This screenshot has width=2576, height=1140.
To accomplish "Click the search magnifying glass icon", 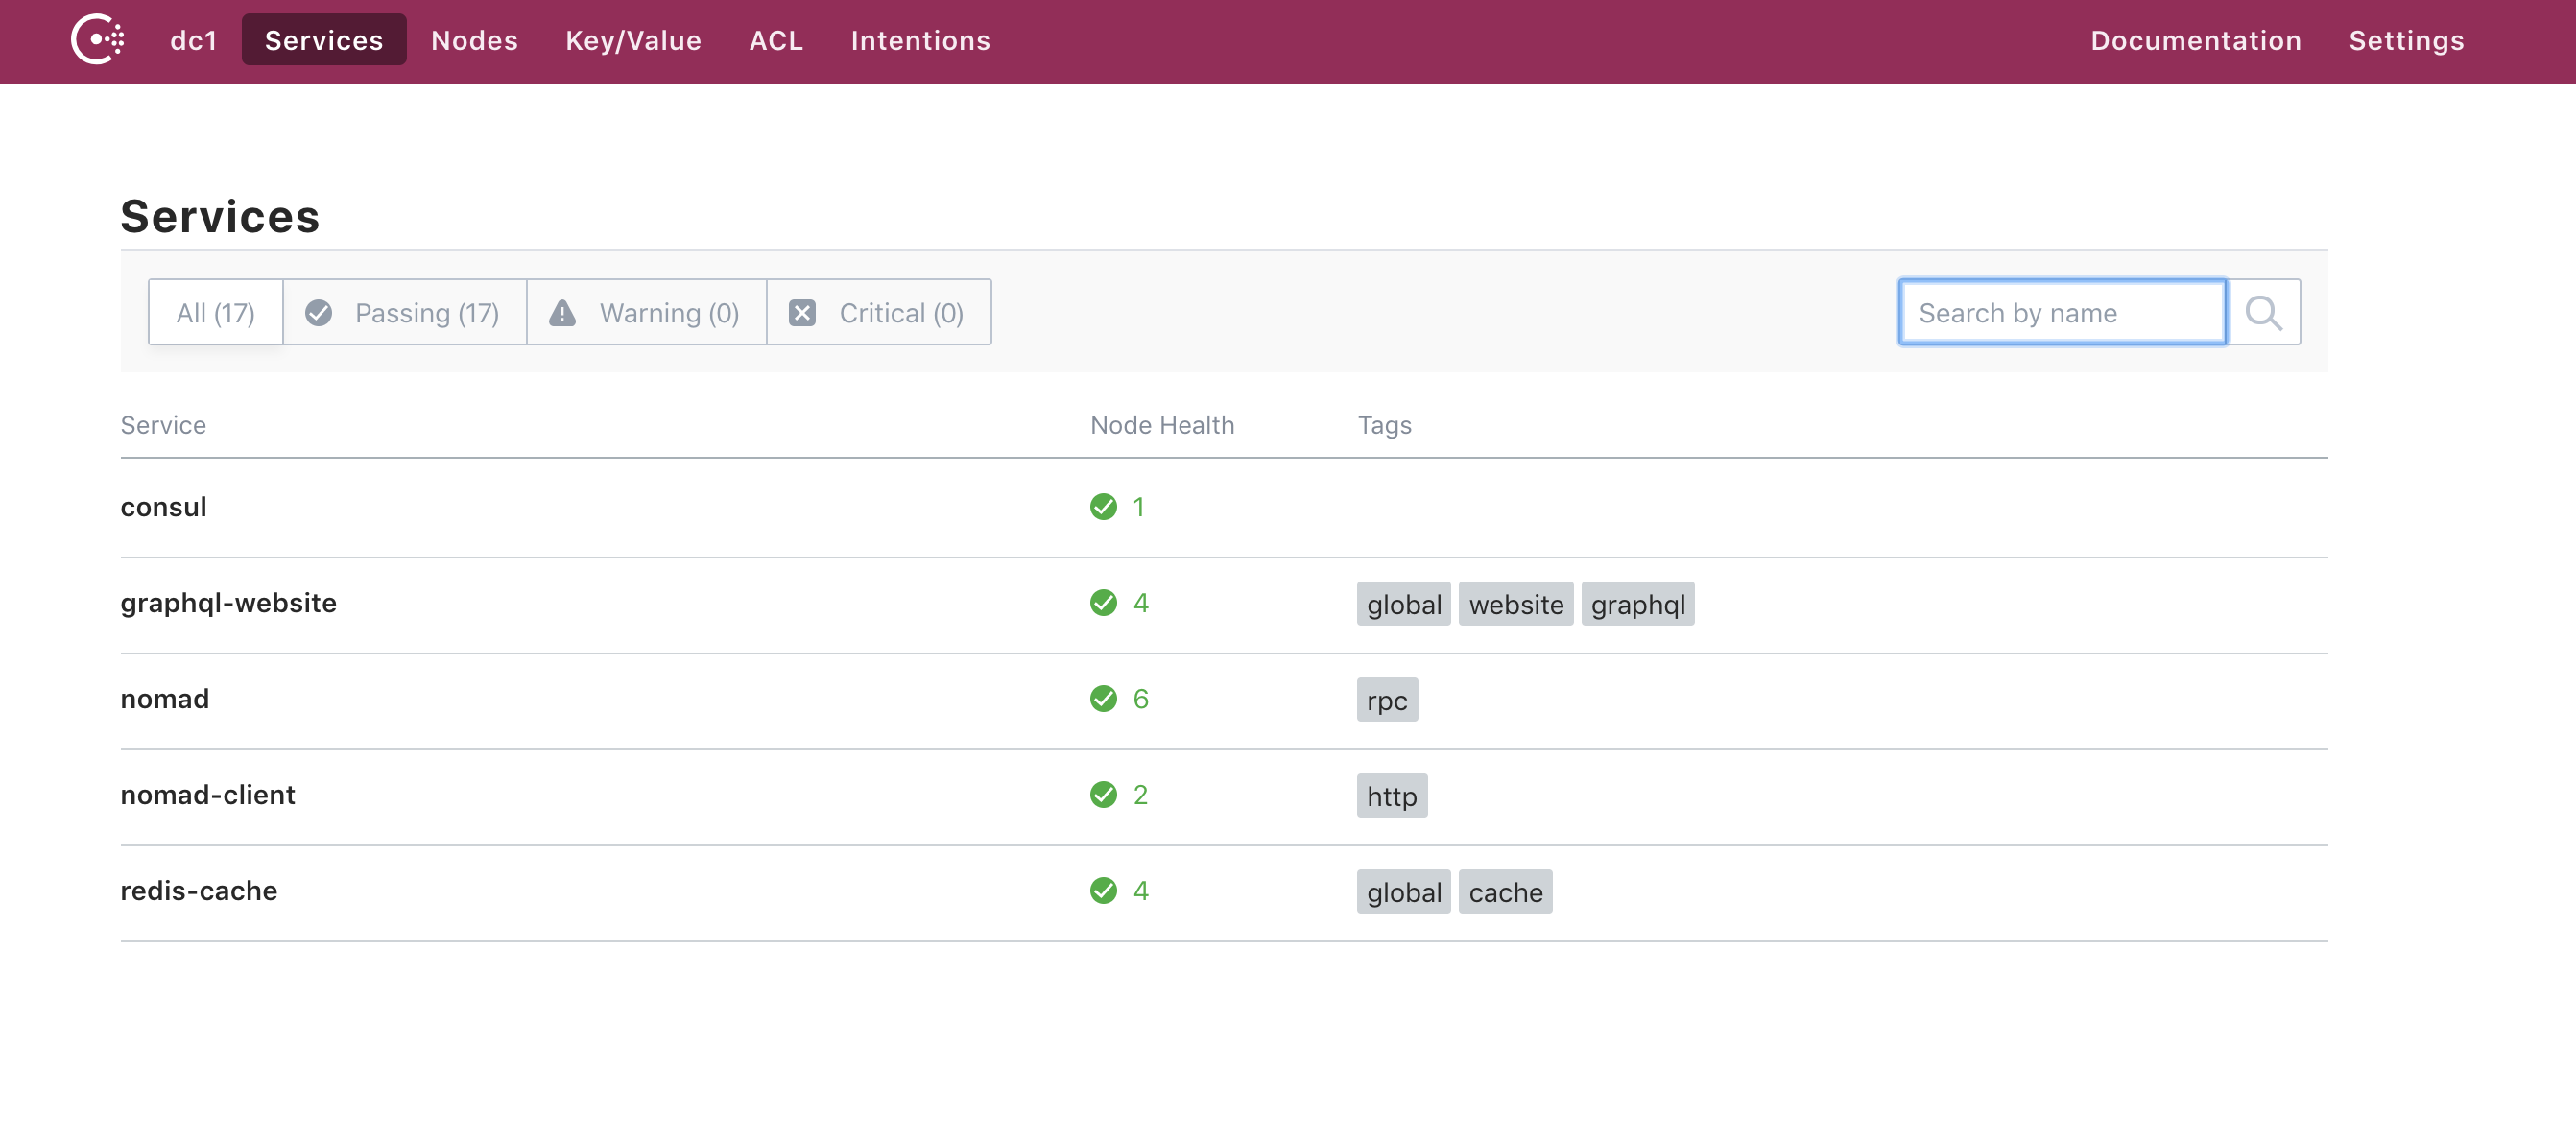I will click(2264, 312).
